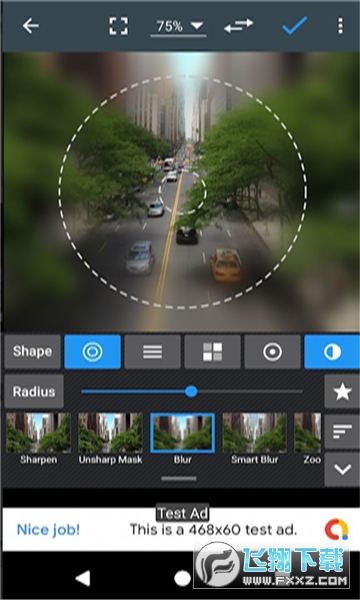
Task: Go back with the top-left arrow
Action: 30,26
